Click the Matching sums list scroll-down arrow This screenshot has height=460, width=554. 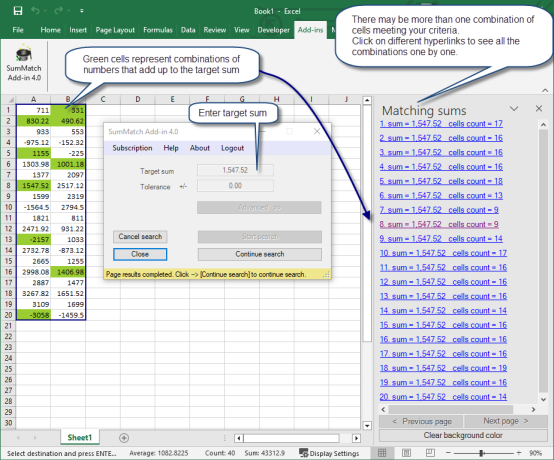pos(543,400)
